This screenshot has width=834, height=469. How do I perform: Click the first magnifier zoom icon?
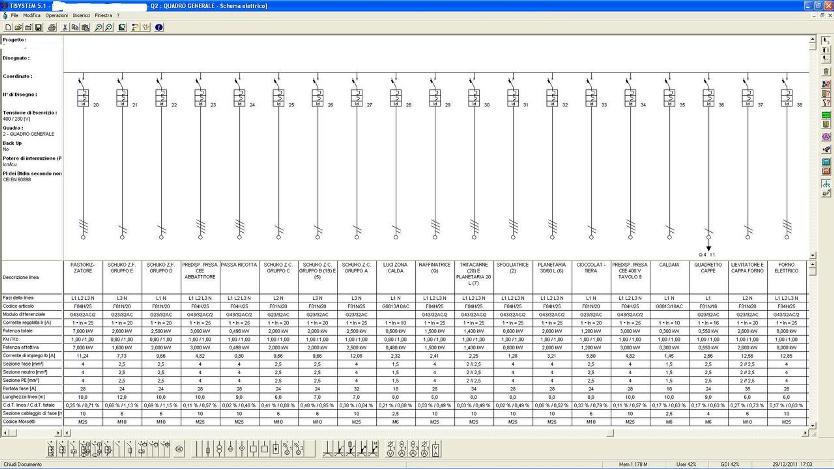[99, 27]
